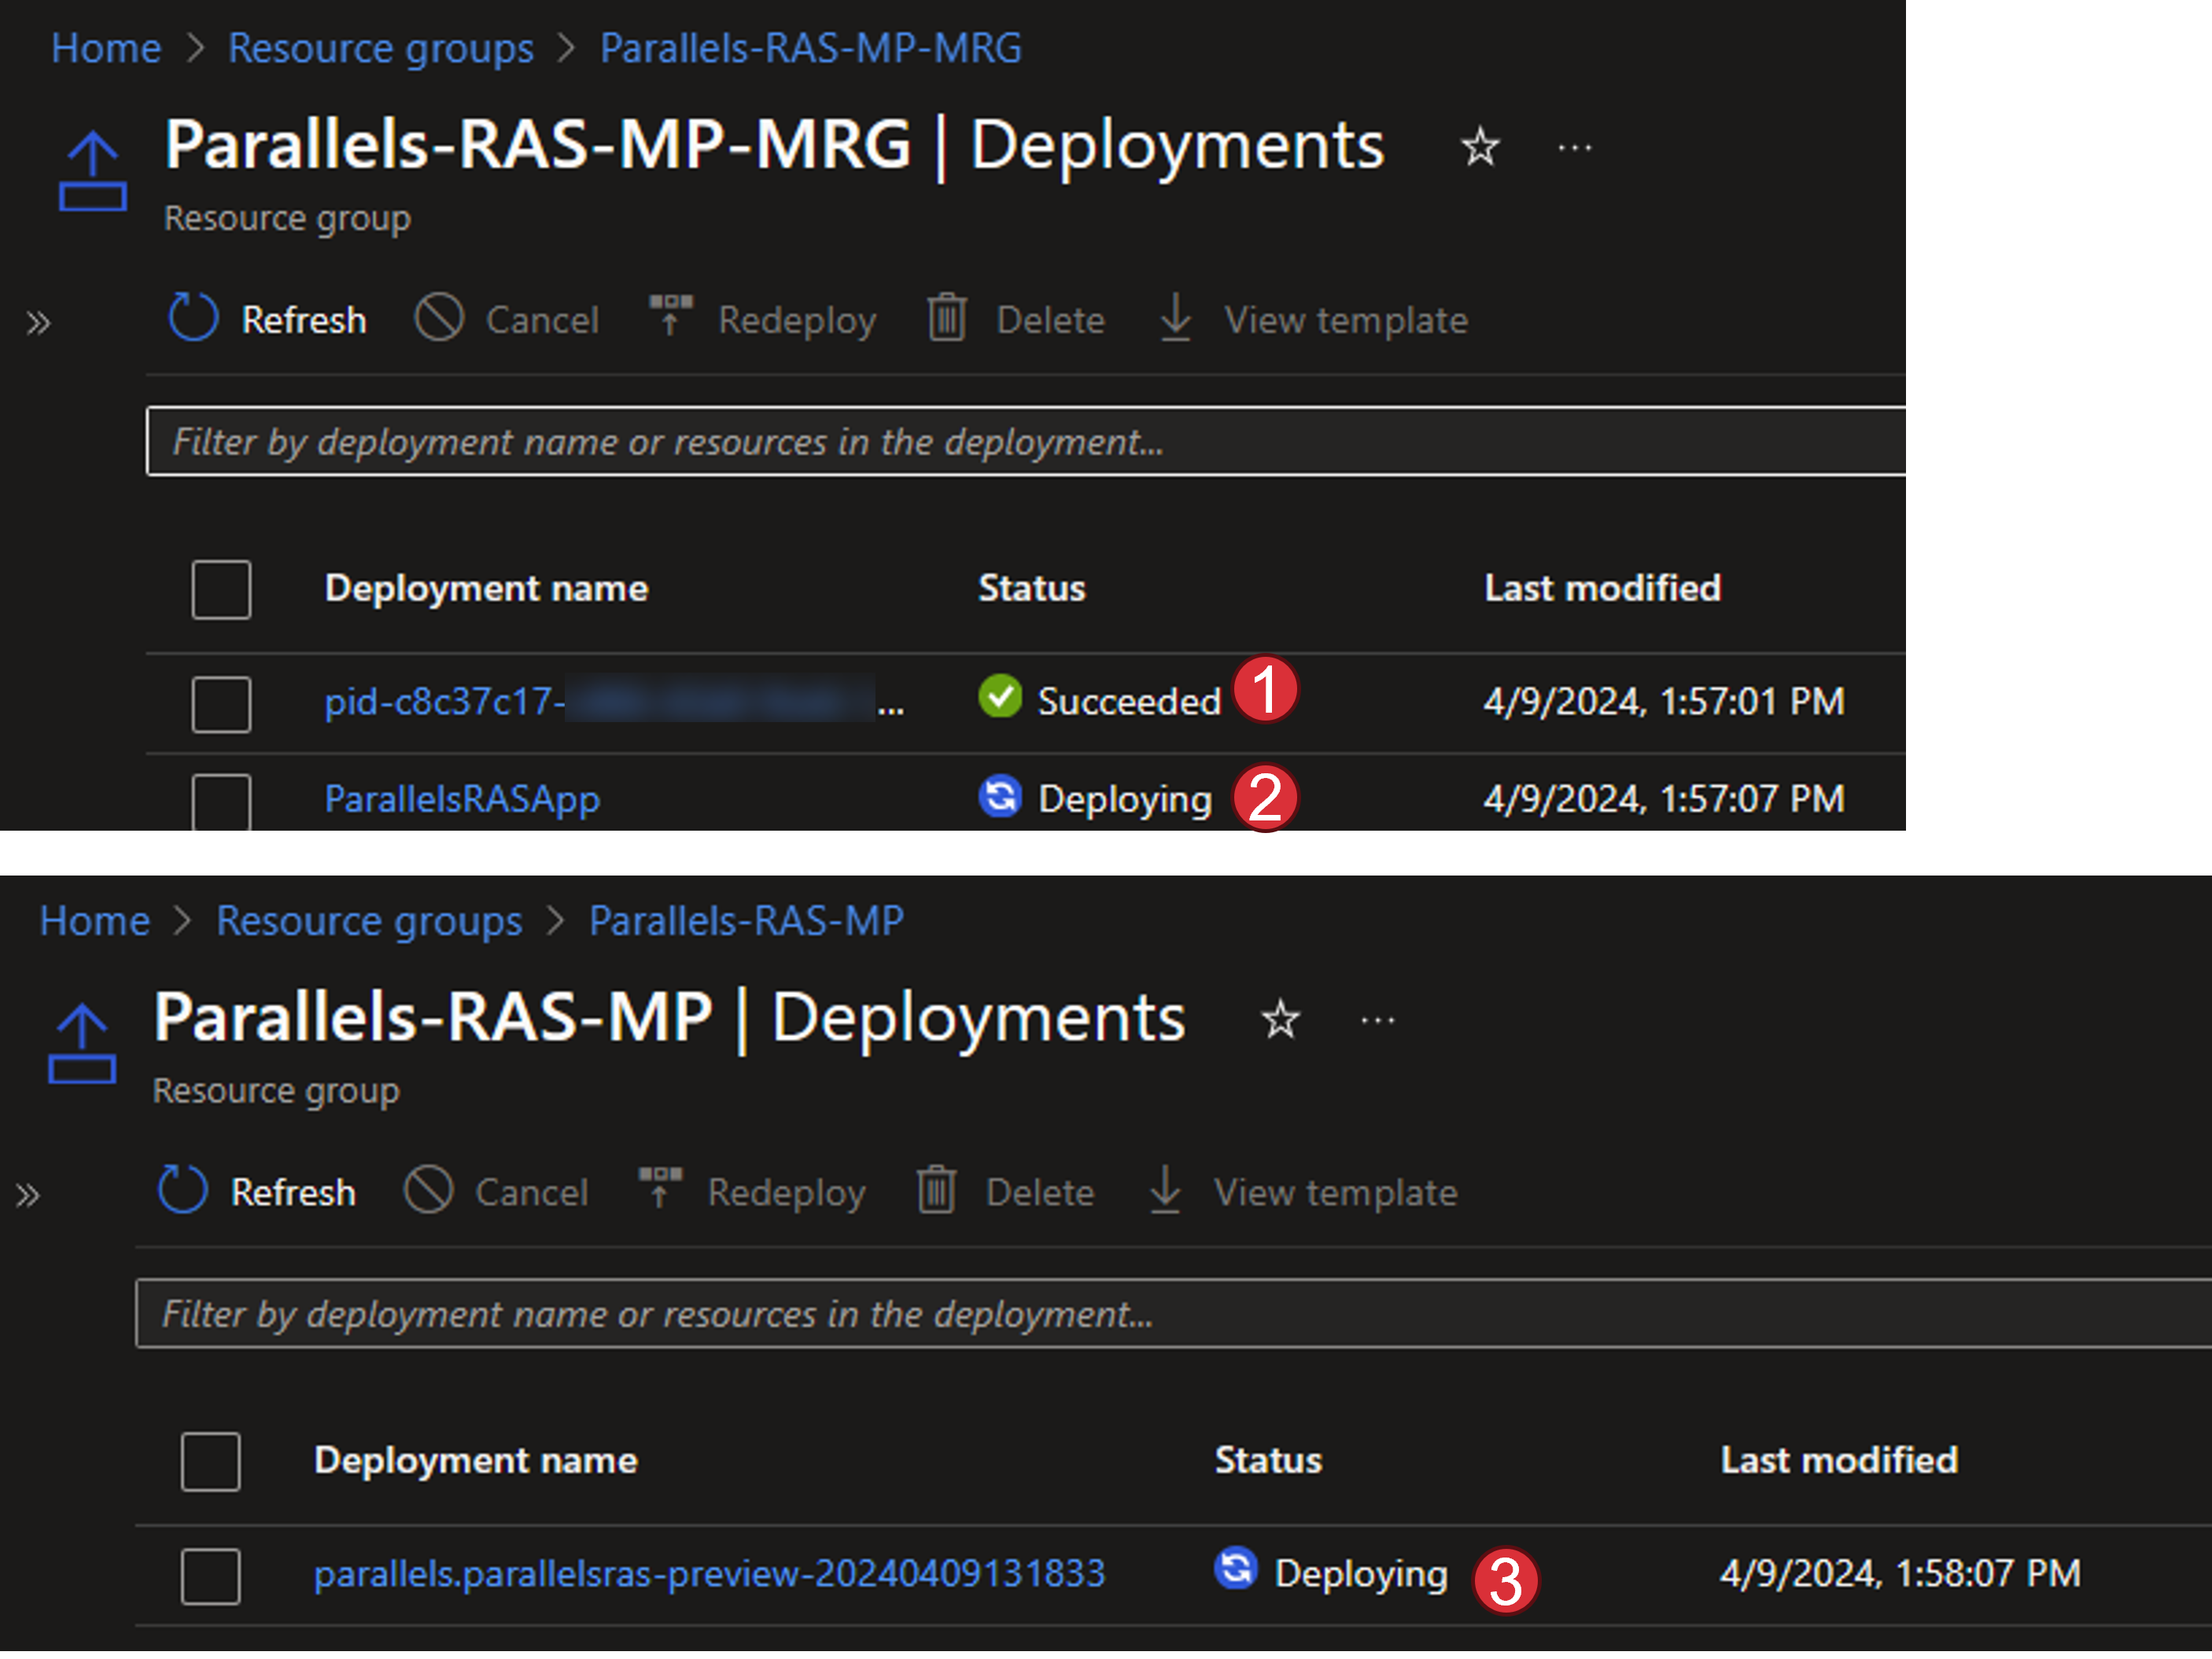Favorite Parallels-RAS-MP-MRG with the star icon
Image resolution: width=2212 pixels, height=1659 pixels.
click(1480, 148)
